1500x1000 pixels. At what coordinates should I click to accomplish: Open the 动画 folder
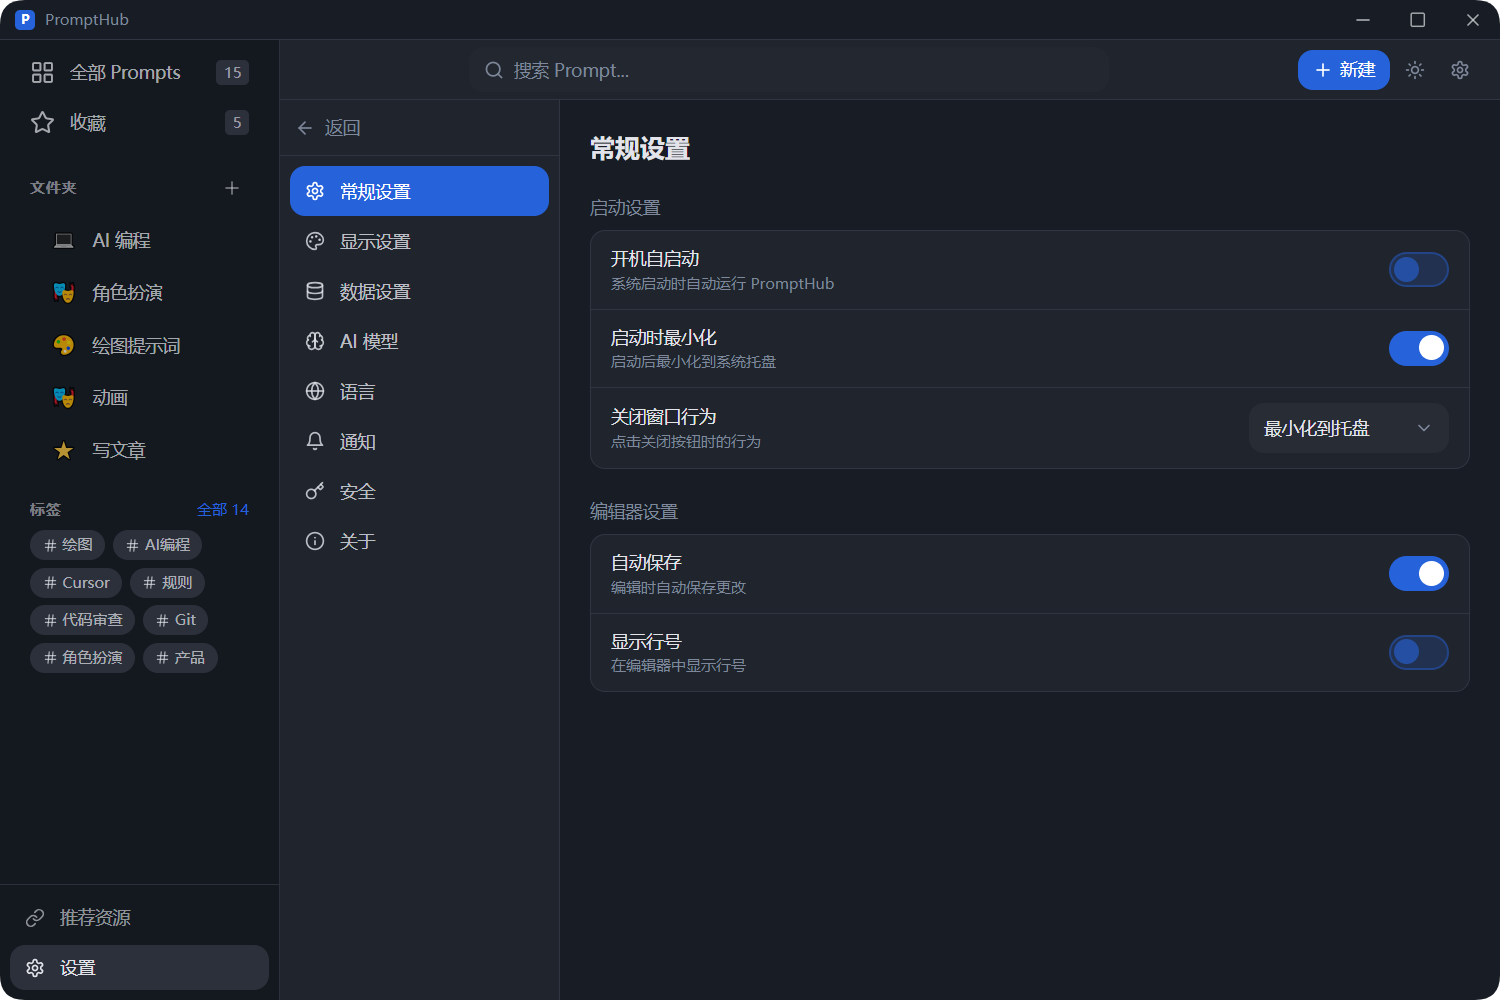pos(139,397)
